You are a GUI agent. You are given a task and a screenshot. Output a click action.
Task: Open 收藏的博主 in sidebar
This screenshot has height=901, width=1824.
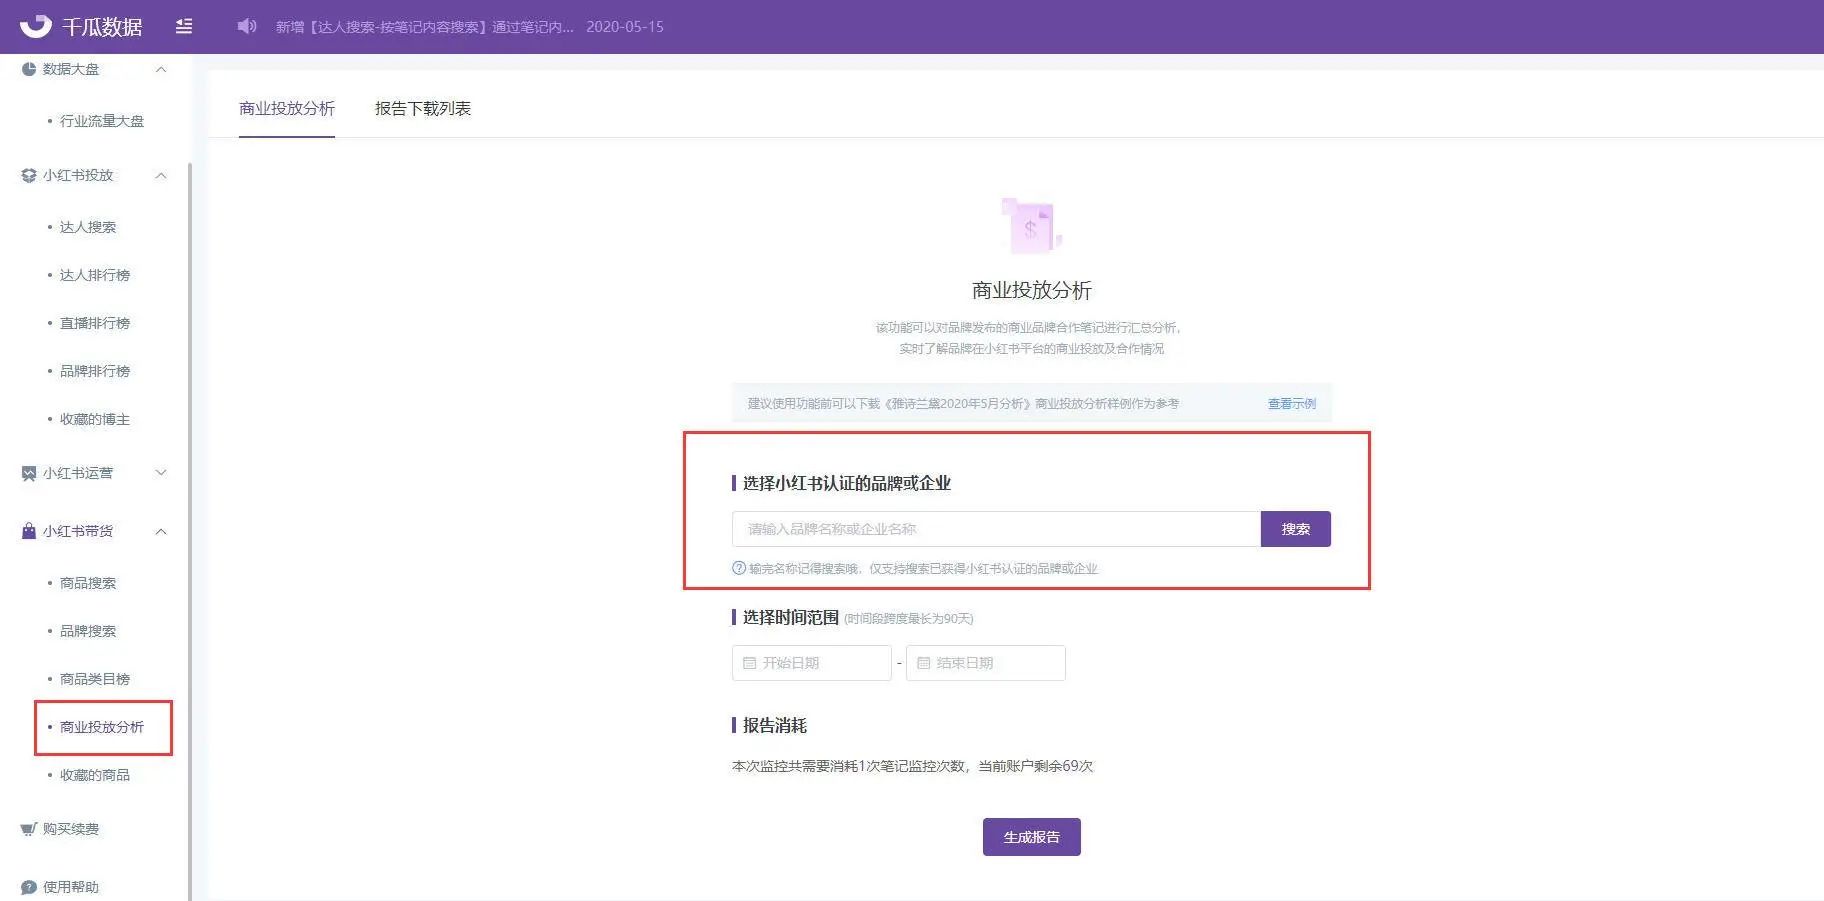click(x=95, y=419)
